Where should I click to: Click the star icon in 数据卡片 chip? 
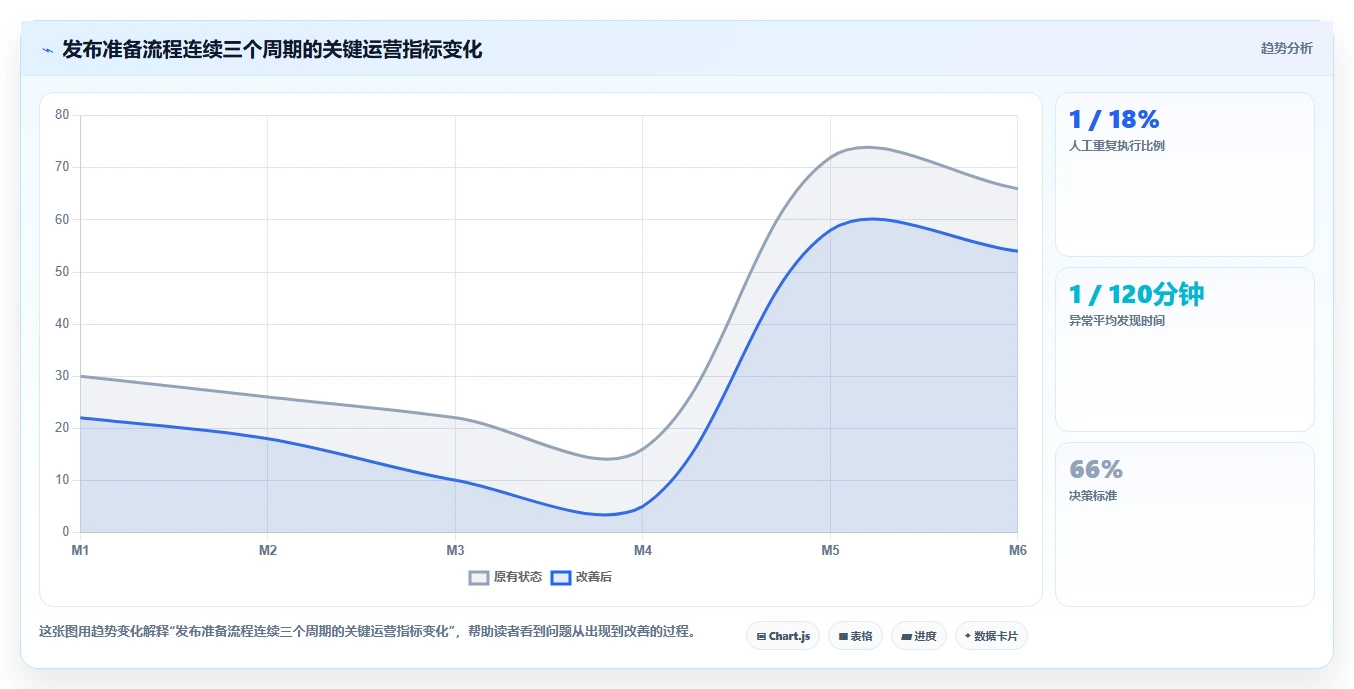[968, 636]
